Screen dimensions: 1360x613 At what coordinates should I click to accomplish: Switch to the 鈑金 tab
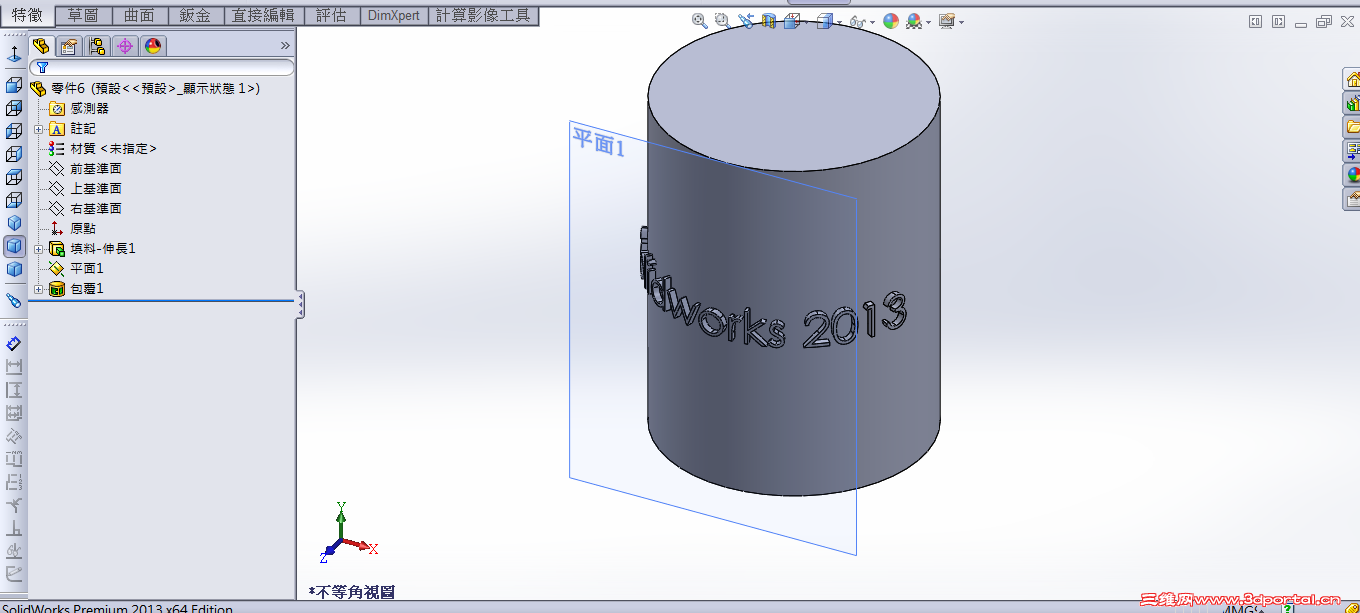click(x=195, y=15)
